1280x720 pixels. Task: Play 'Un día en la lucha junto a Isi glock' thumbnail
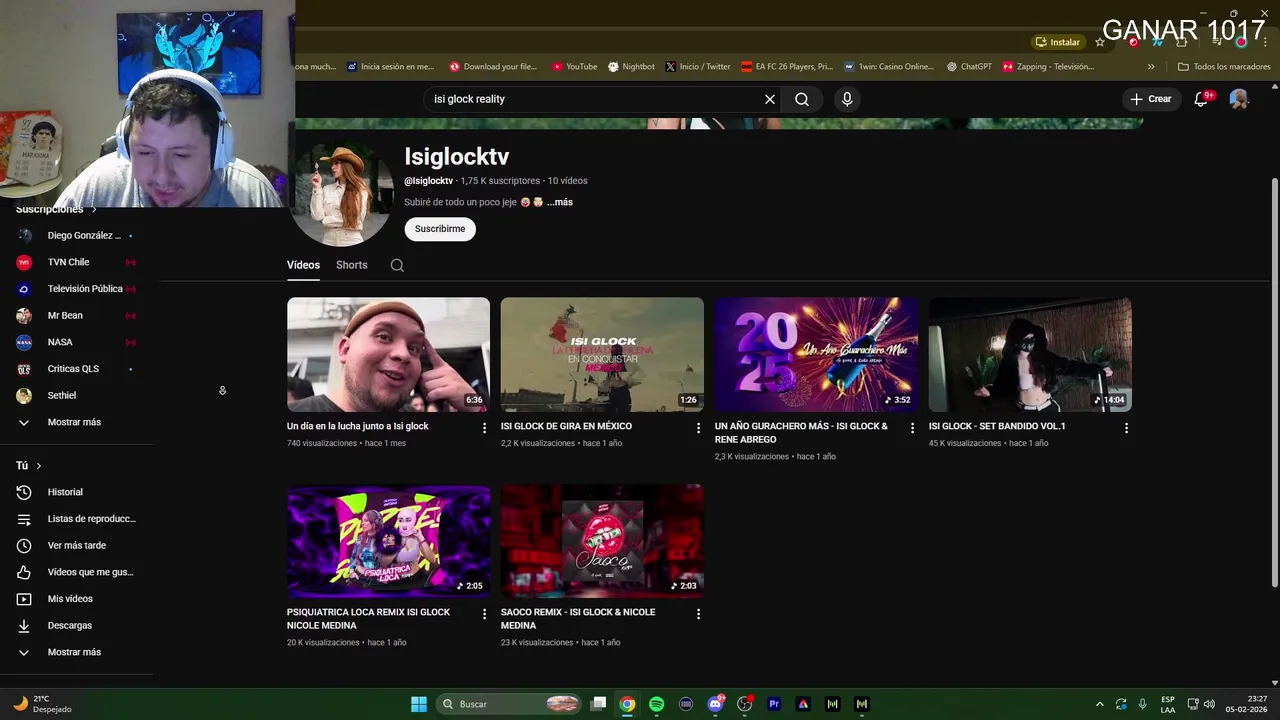tap(388, 354)
